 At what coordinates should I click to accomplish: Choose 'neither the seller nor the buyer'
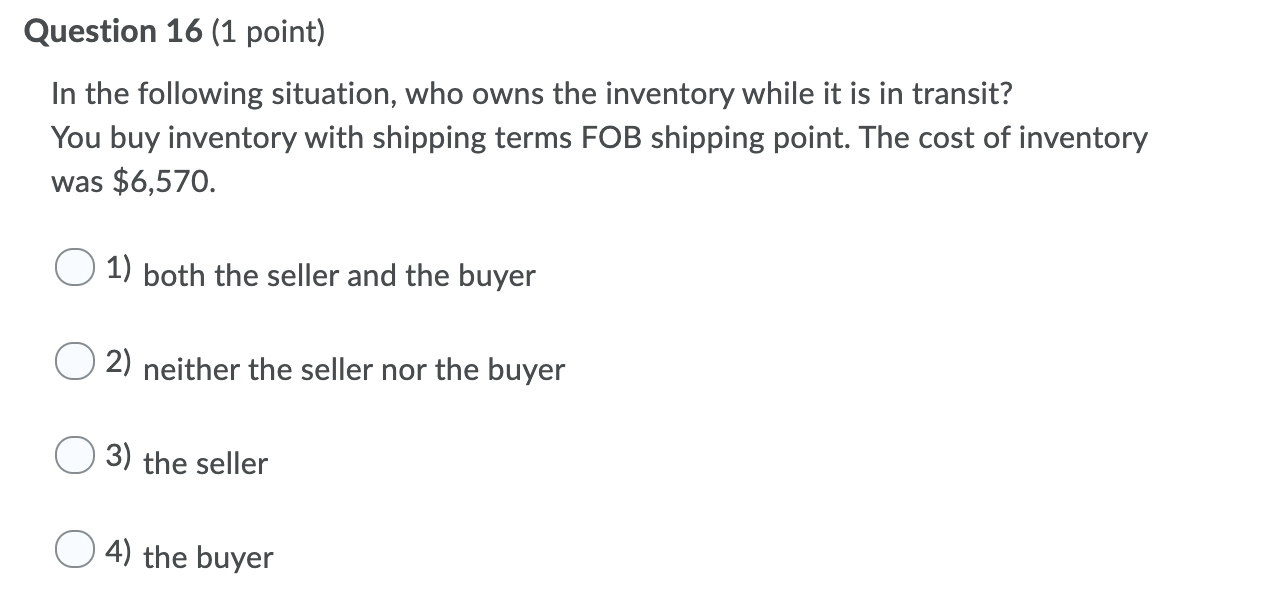355,371
